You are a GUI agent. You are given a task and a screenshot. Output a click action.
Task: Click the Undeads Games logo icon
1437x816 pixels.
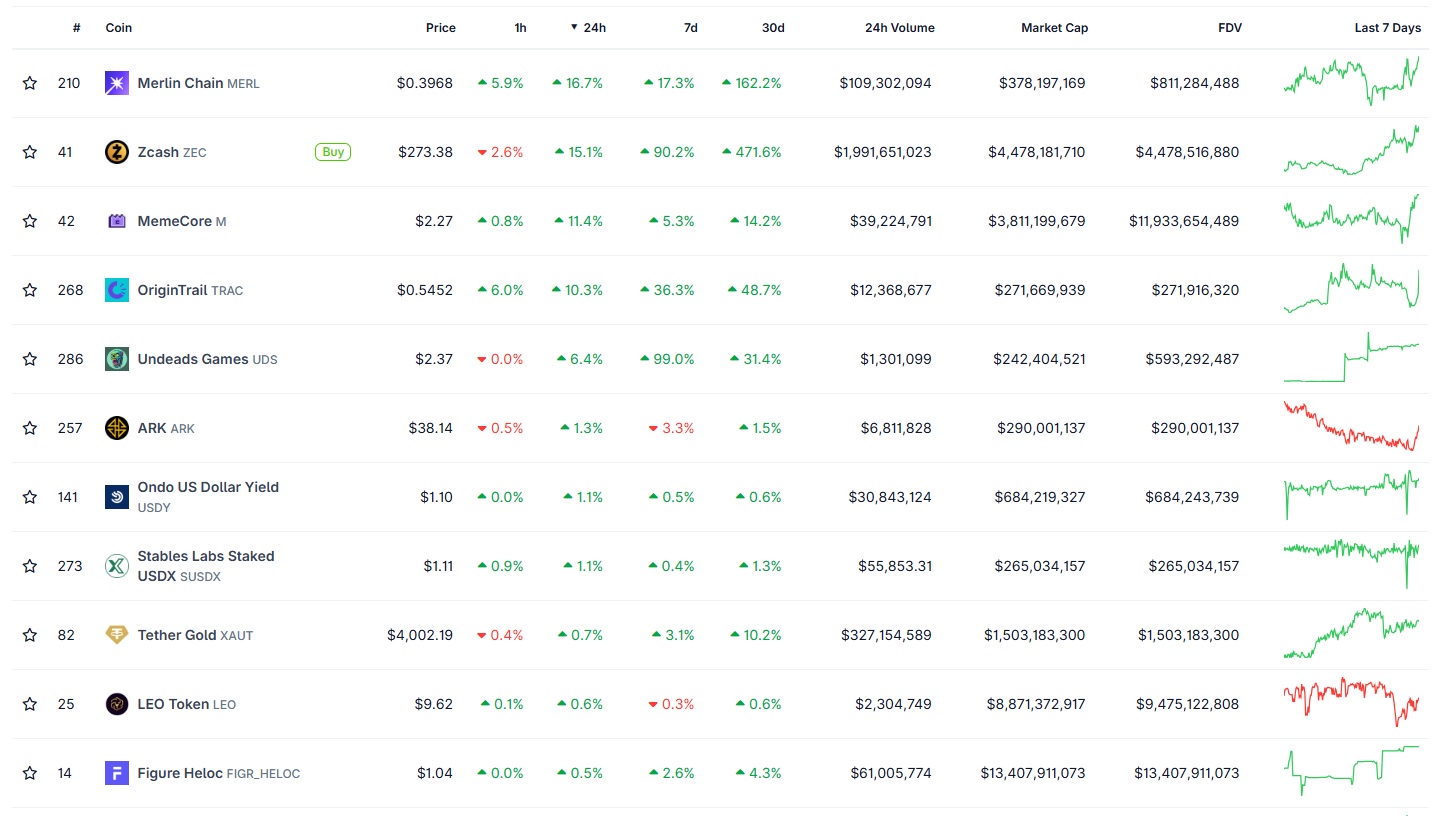point(117,359)
